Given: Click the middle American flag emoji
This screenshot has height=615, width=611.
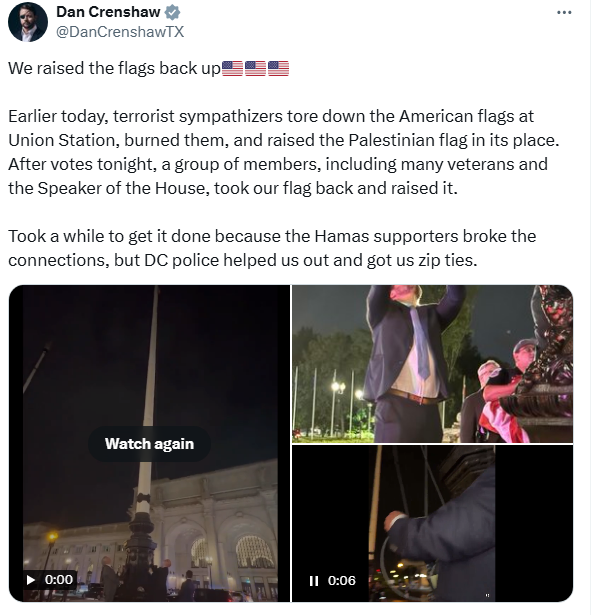Looking at the screenshot, I should tap(255, 69).
